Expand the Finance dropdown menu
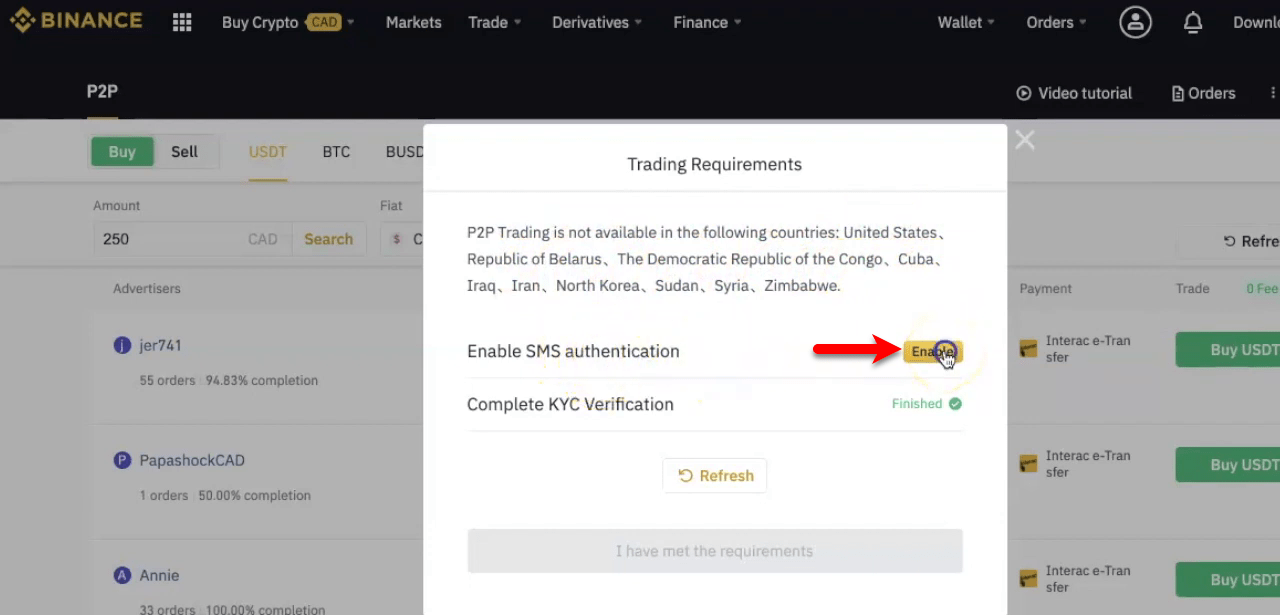Viewport: 1280px width, 615px height. click(707, 22)
